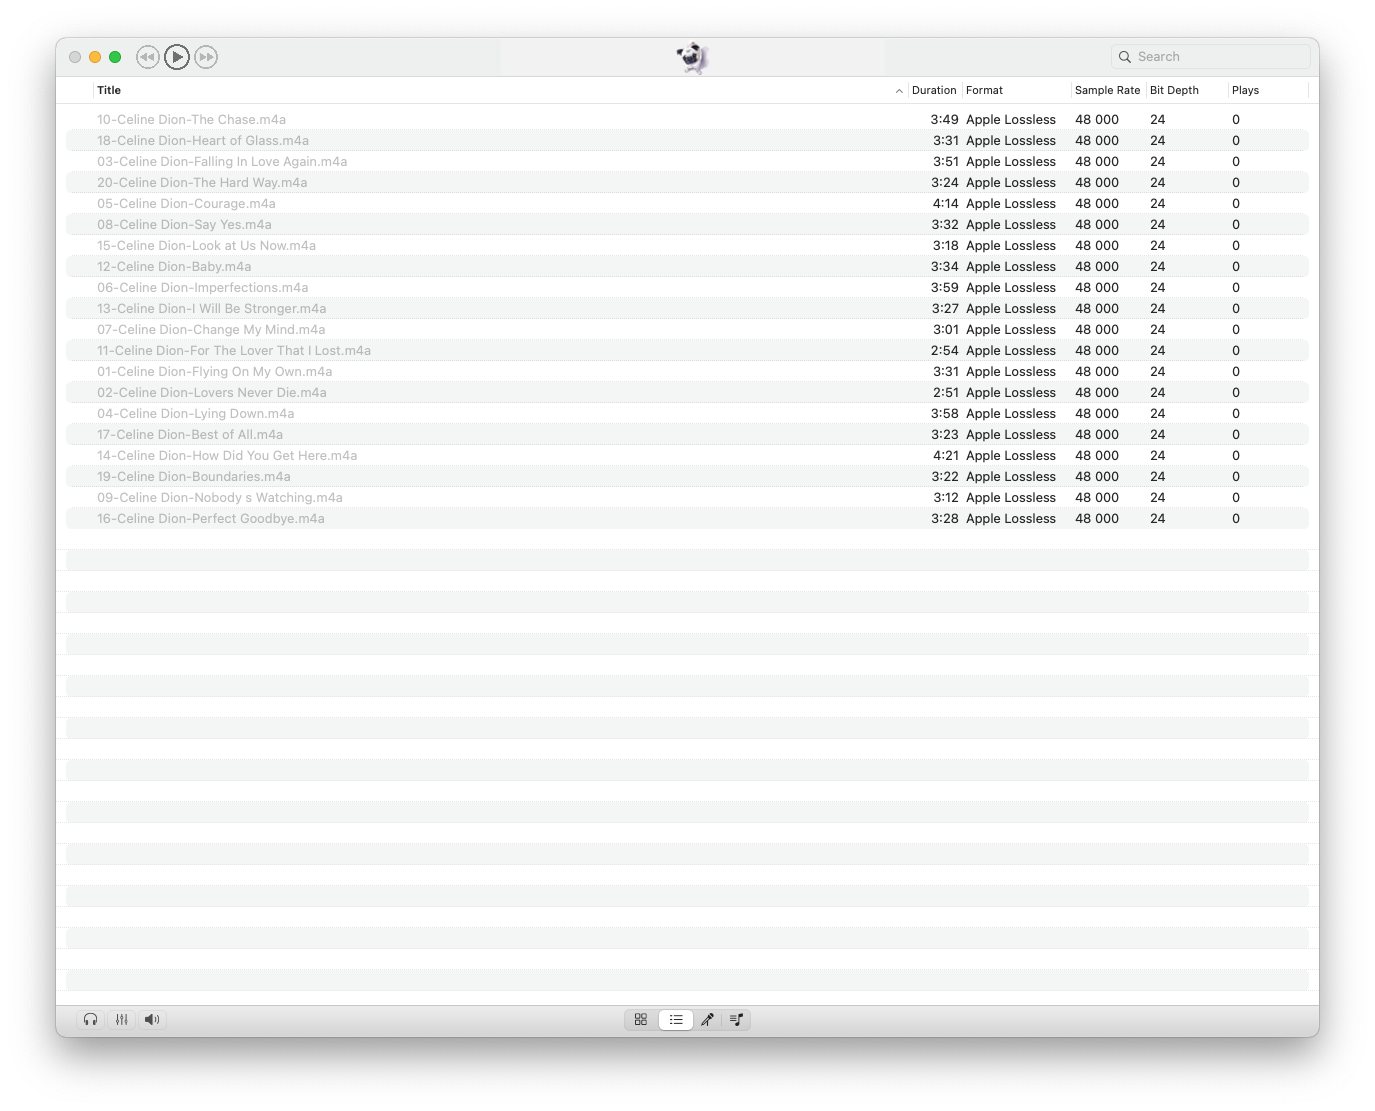The width and height of the screenshot is (1375, 1111).
Task: Click the speaker volume icon
Action: tap(152, 1020)
